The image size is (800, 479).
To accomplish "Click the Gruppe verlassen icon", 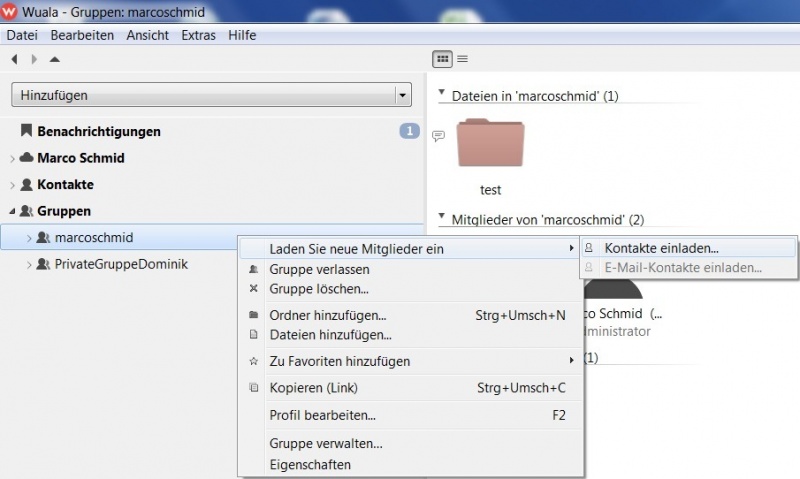I will (254, 269).
